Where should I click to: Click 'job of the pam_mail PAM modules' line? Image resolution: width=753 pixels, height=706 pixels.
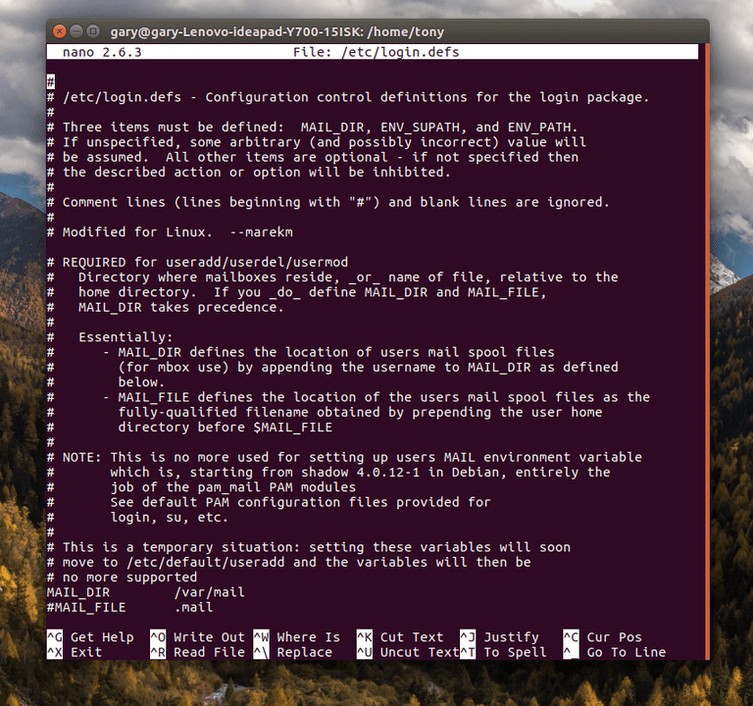pos(202,487)
